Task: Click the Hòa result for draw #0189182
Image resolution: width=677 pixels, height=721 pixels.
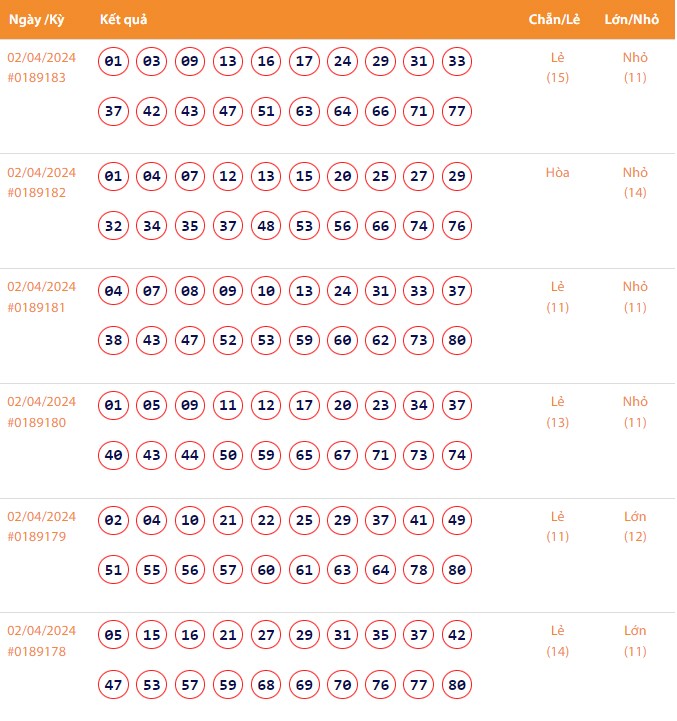Action: [x=557, y=172]
